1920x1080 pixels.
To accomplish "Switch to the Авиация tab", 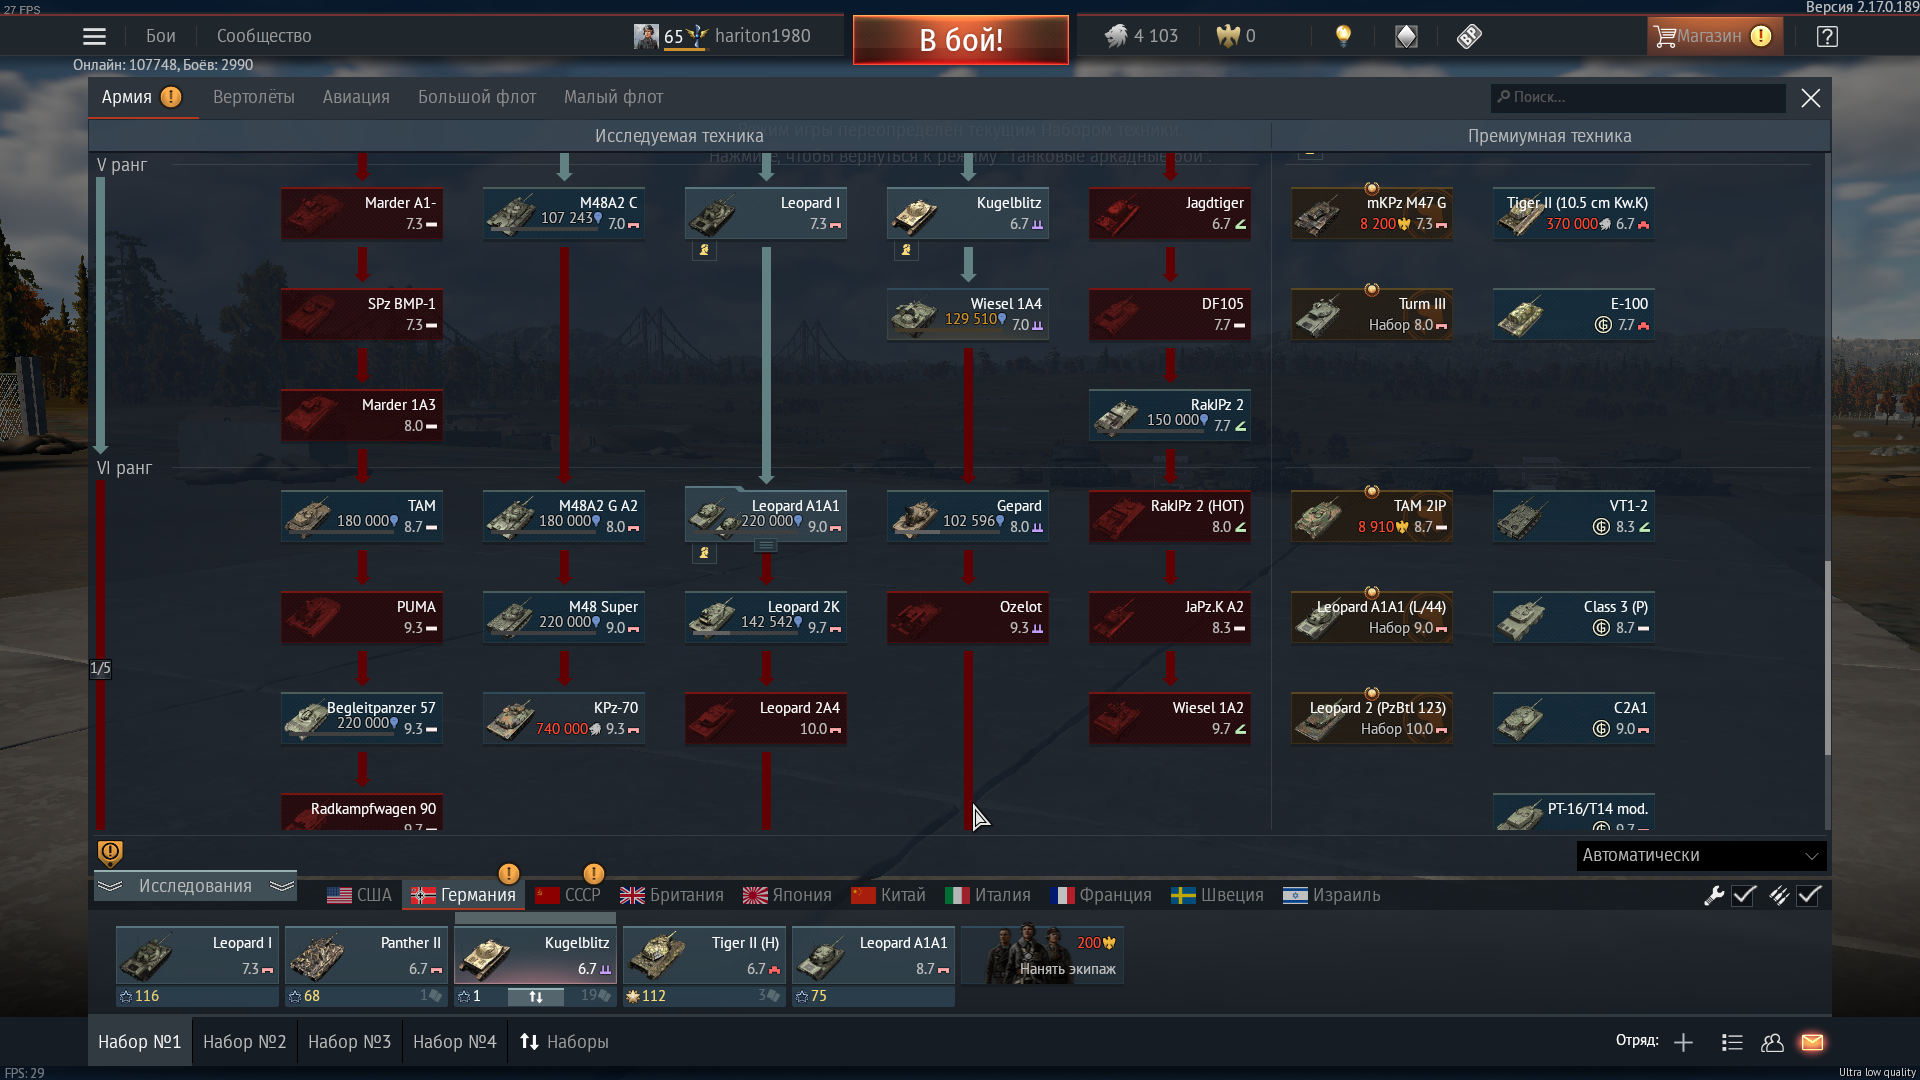I will (x=356, y=97).
